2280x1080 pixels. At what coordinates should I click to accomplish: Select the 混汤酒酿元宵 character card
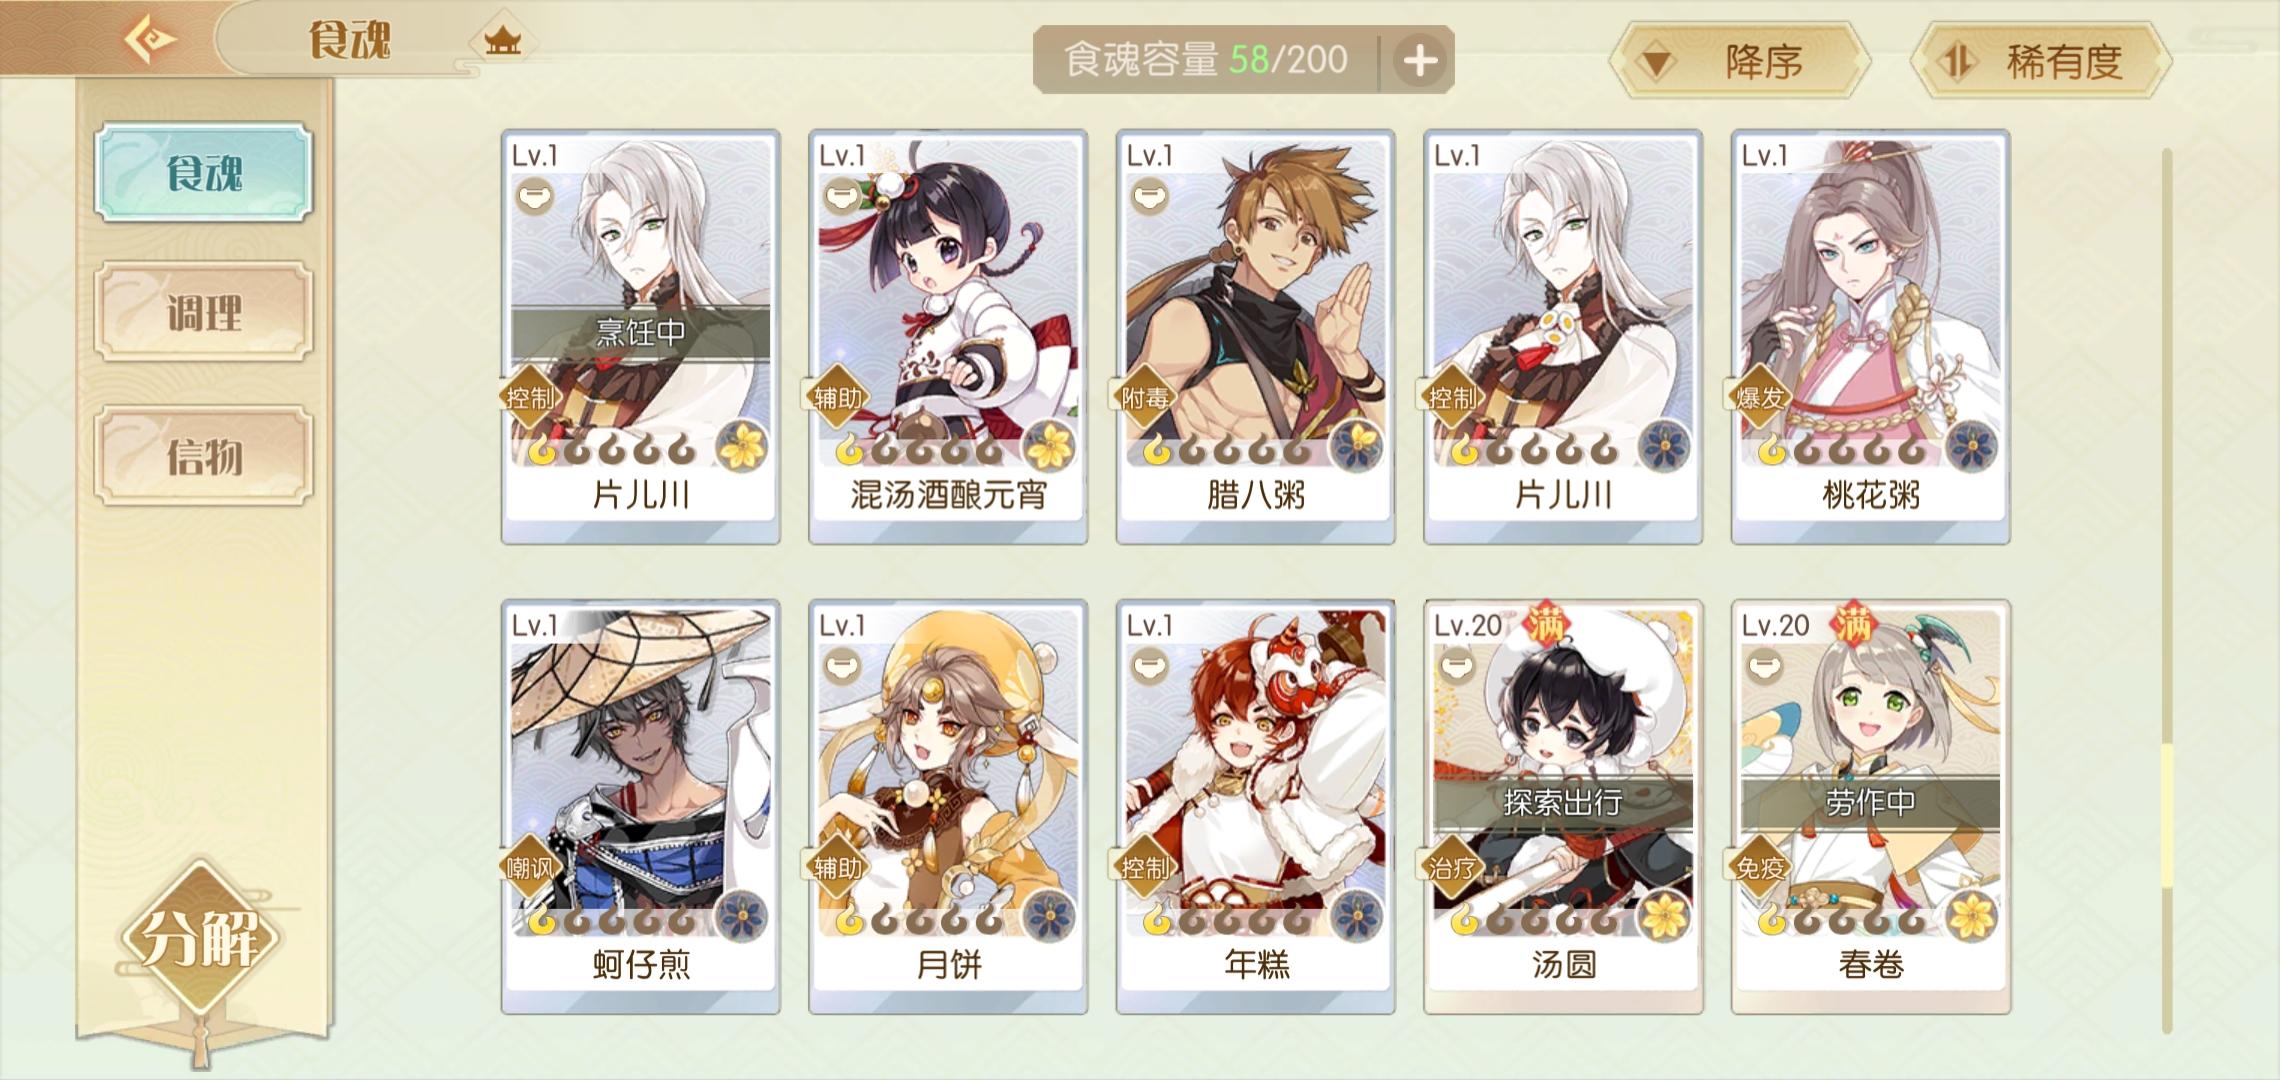[948, 337]
